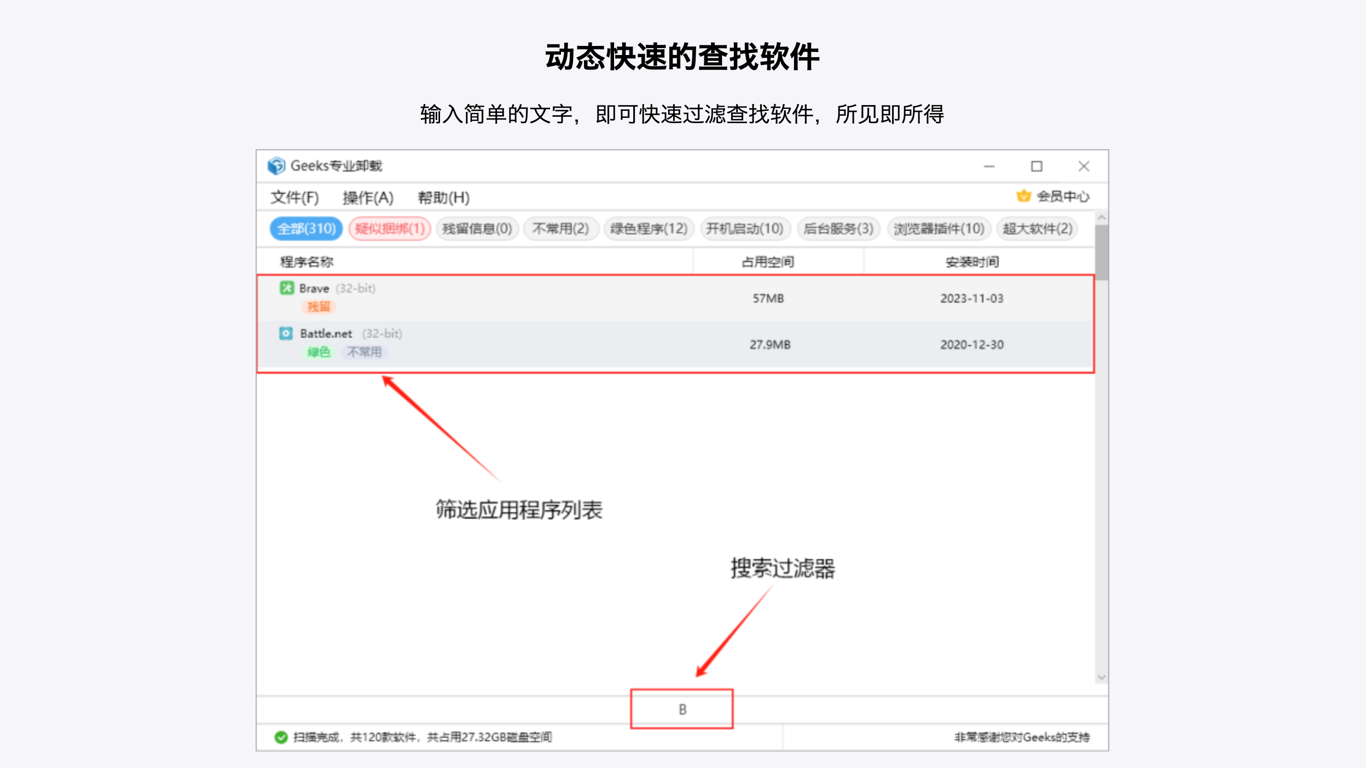Click the green scan-complete checkmark icon
This screenshot has height=768, width=1366.
[281, 737]
